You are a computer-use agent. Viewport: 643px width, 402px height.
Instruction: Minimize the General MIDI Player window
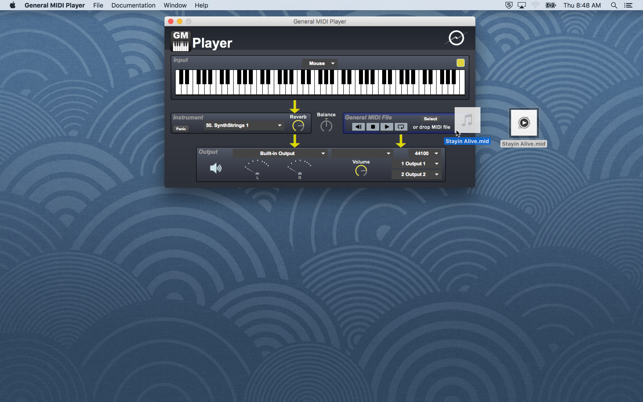180,21
